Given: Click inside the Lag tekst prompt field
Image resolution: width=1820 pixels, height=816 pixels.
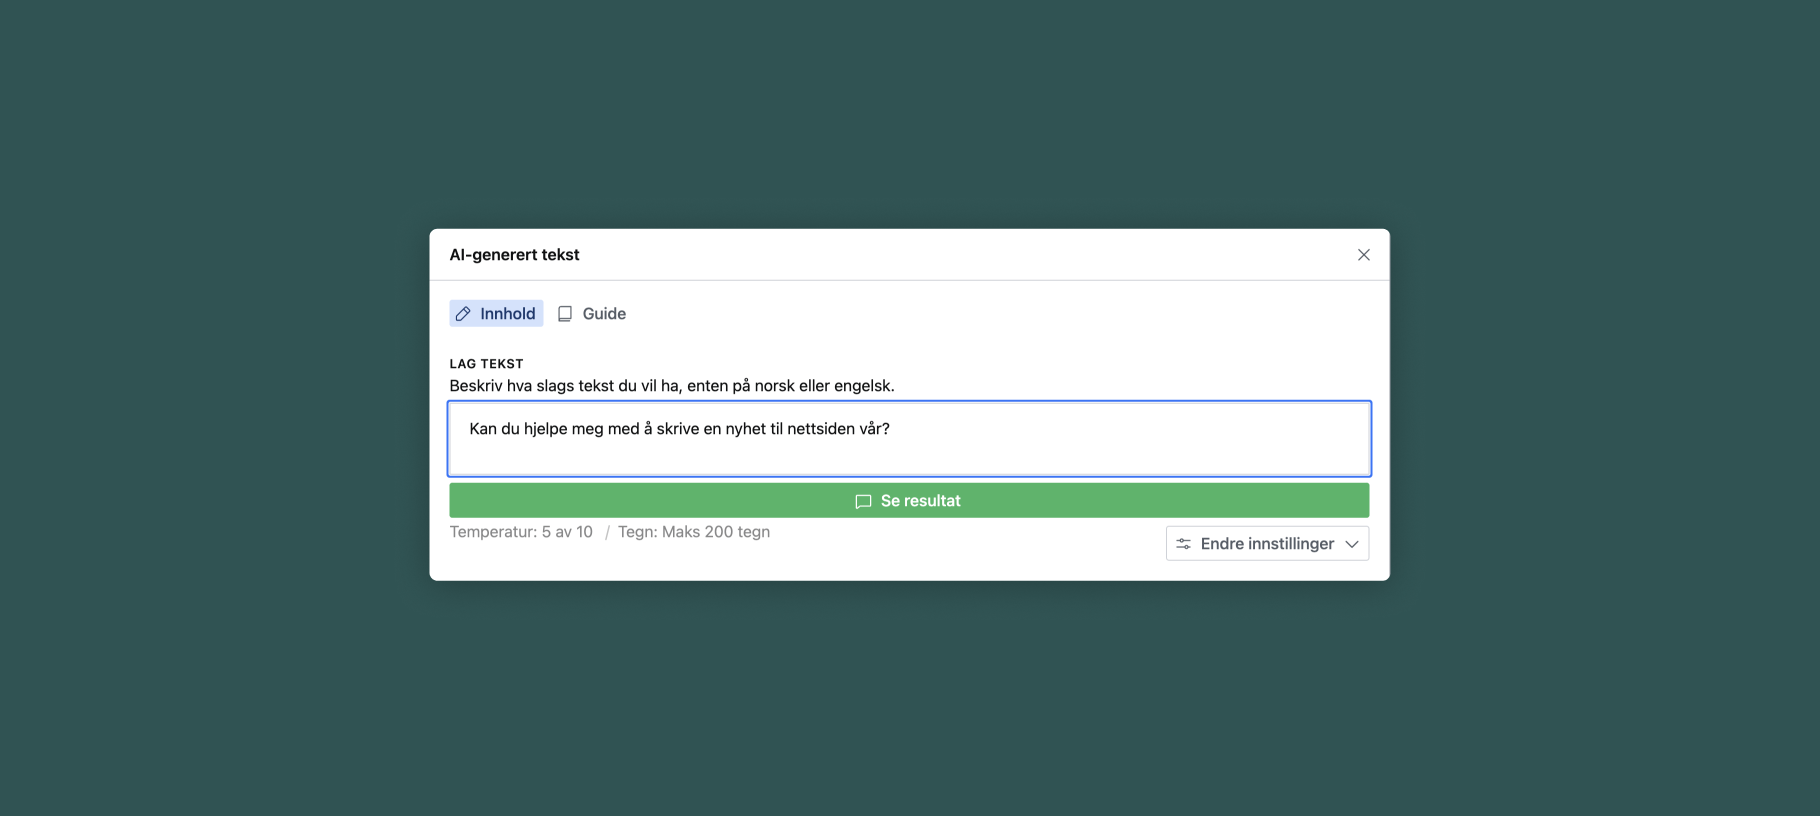Looking at the screenshot, I should click(909, 439).
